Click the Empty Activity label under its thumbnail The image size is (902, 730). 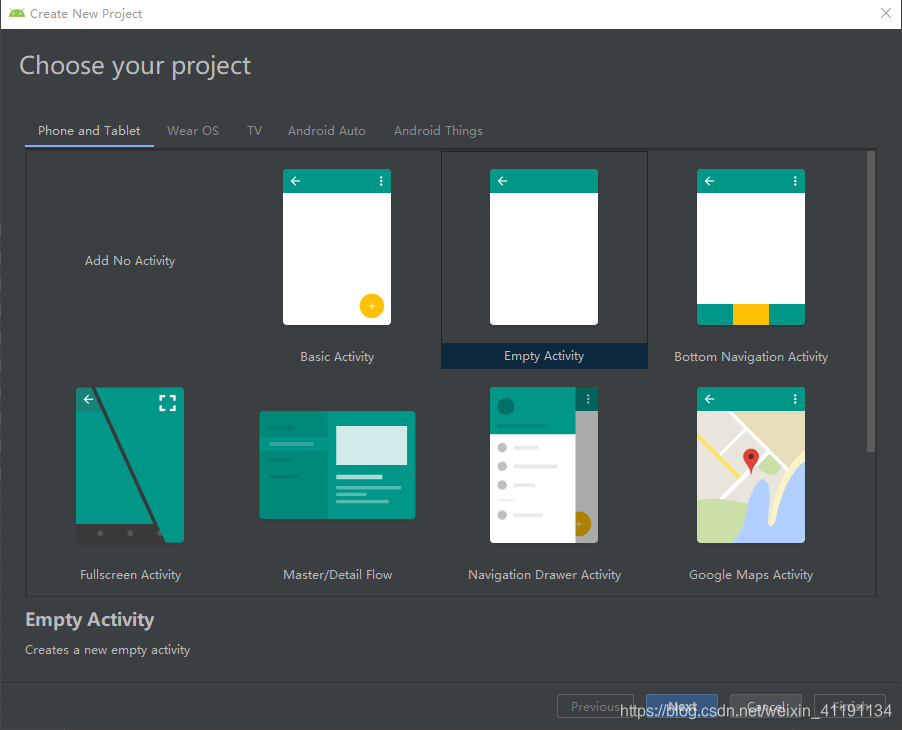click(x=544, y=356)
